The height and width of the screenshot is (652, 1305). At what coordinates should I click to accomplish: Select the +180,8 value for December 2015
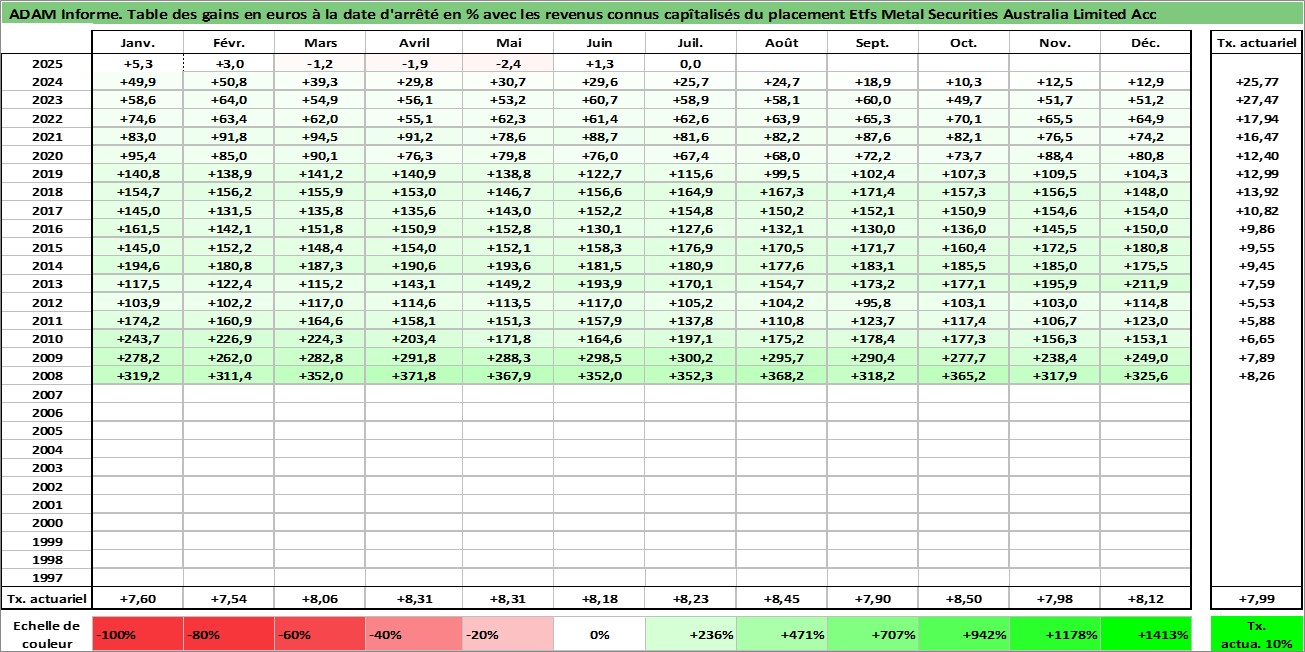point(1146,247)
